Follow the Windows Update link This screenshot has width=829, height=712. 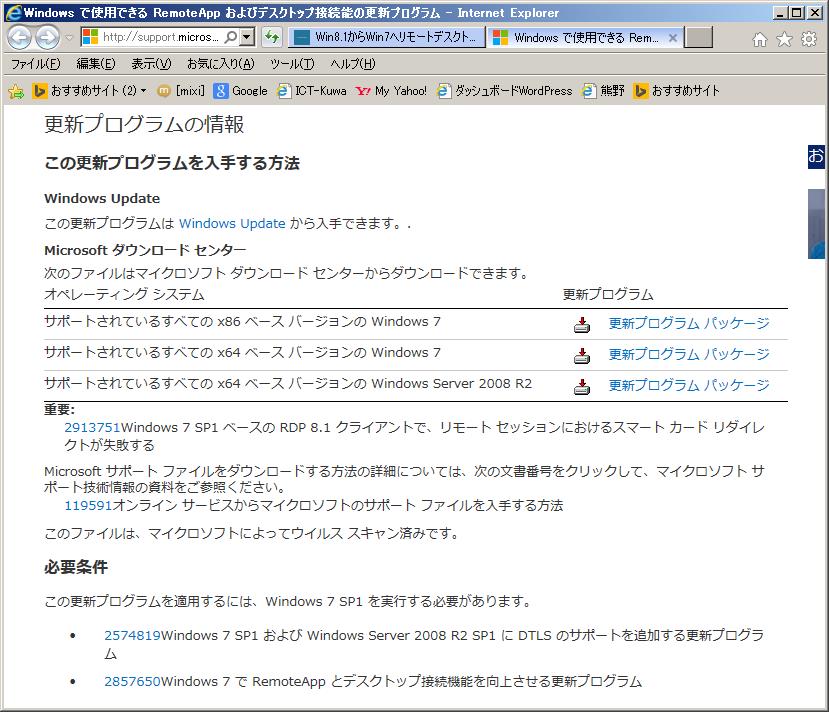tap(232, 224)
